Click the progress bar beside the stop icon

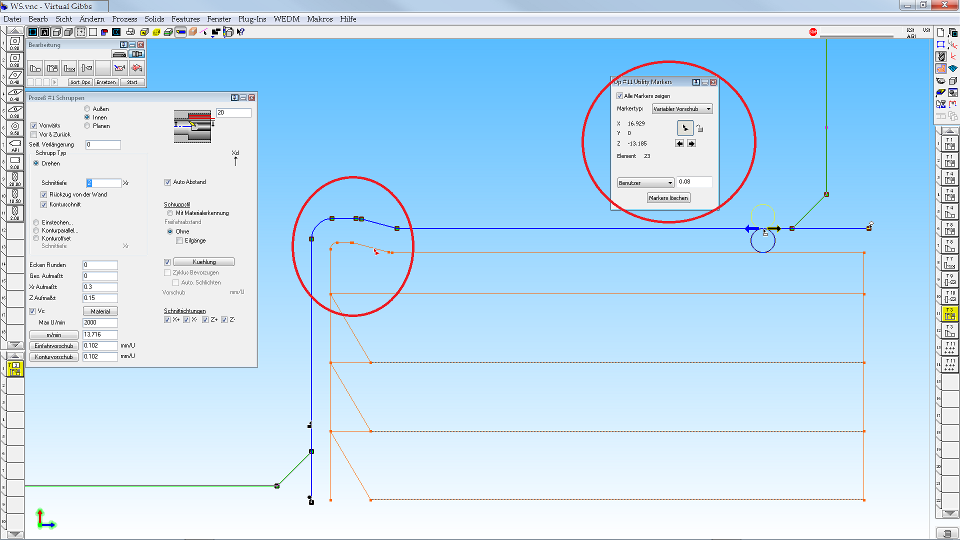click(857, 34)
